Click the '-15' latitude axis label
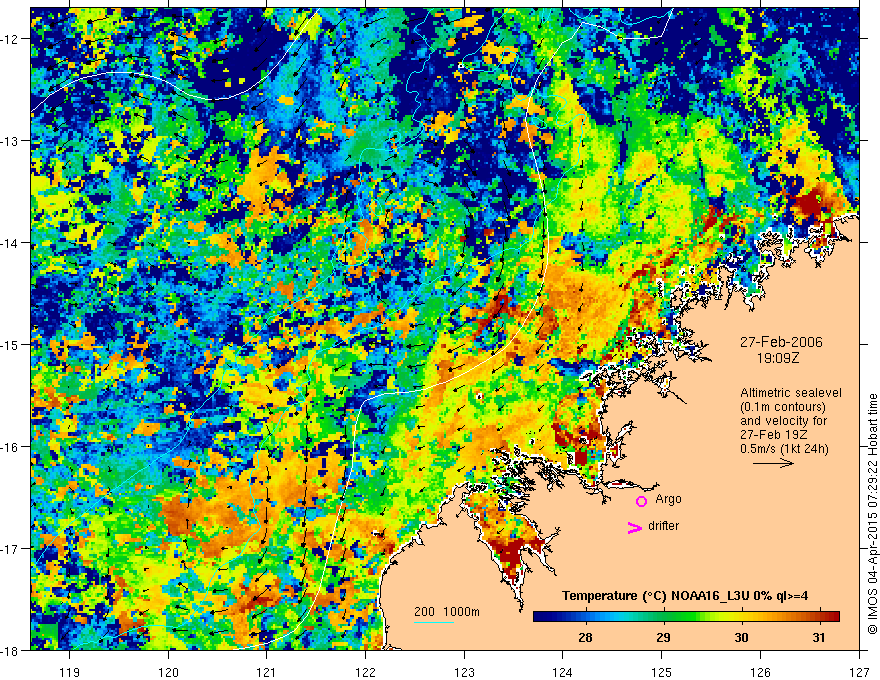 click(x=11, y=345)
